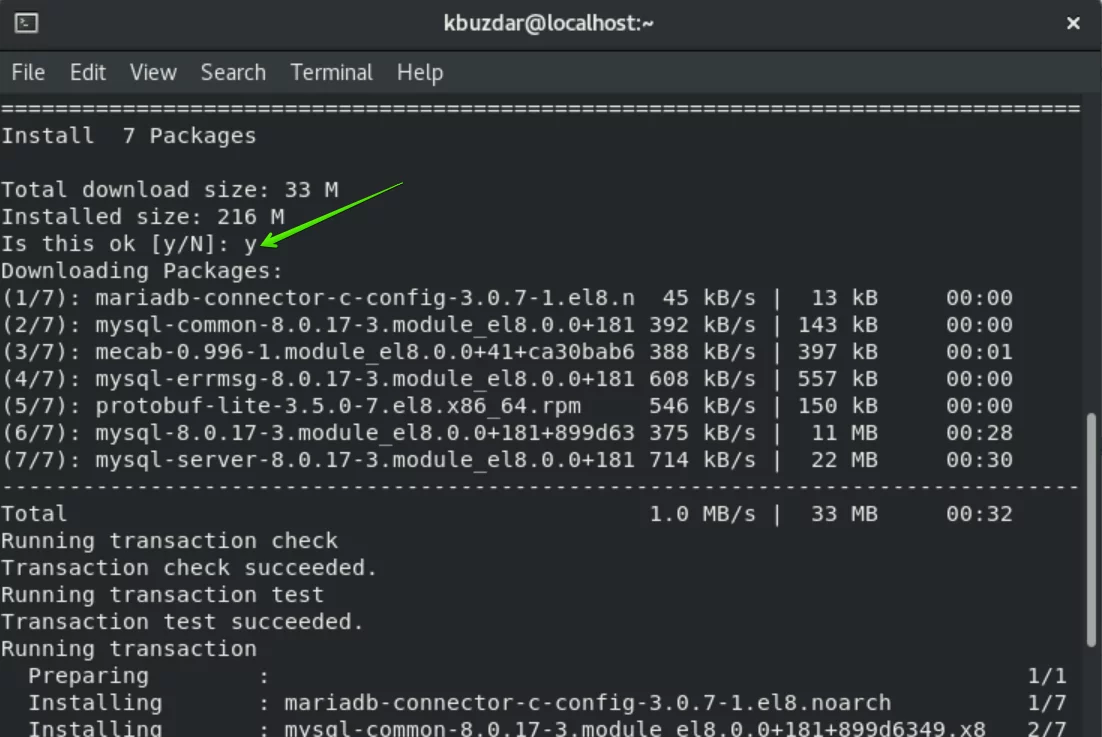This screenshot has width=1102, height=737.
Task: Click the '00:28' time value
Action: pyautogui.click(x=979, y=433)
